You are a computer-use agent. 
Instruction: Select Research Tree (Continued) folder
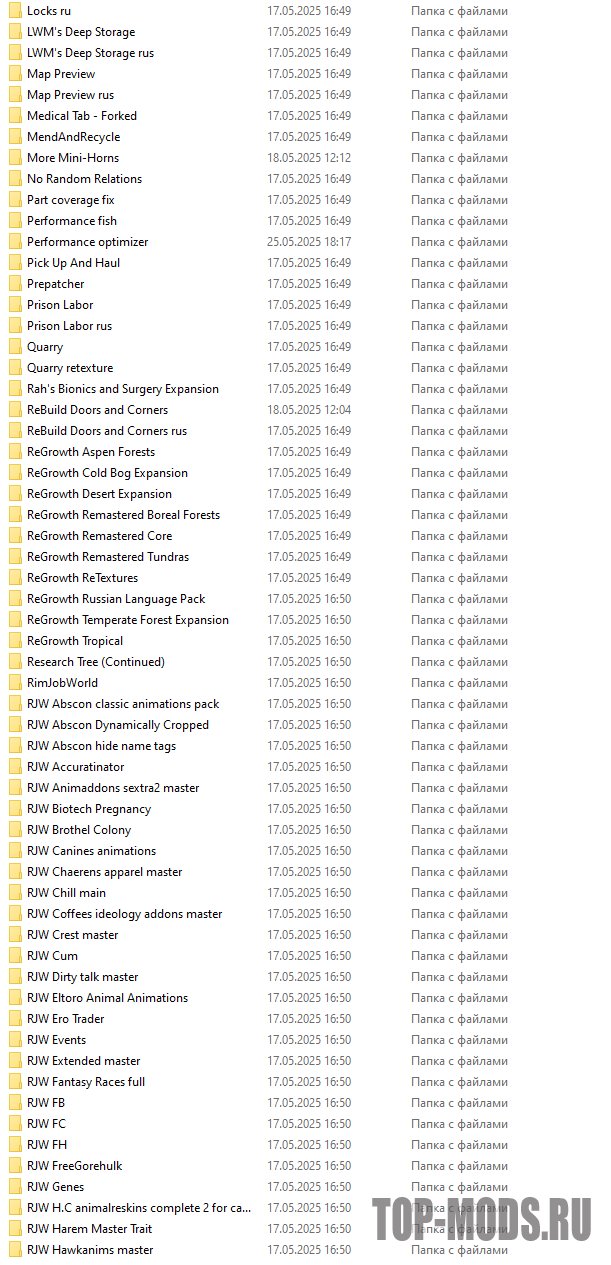coord(96,662)
